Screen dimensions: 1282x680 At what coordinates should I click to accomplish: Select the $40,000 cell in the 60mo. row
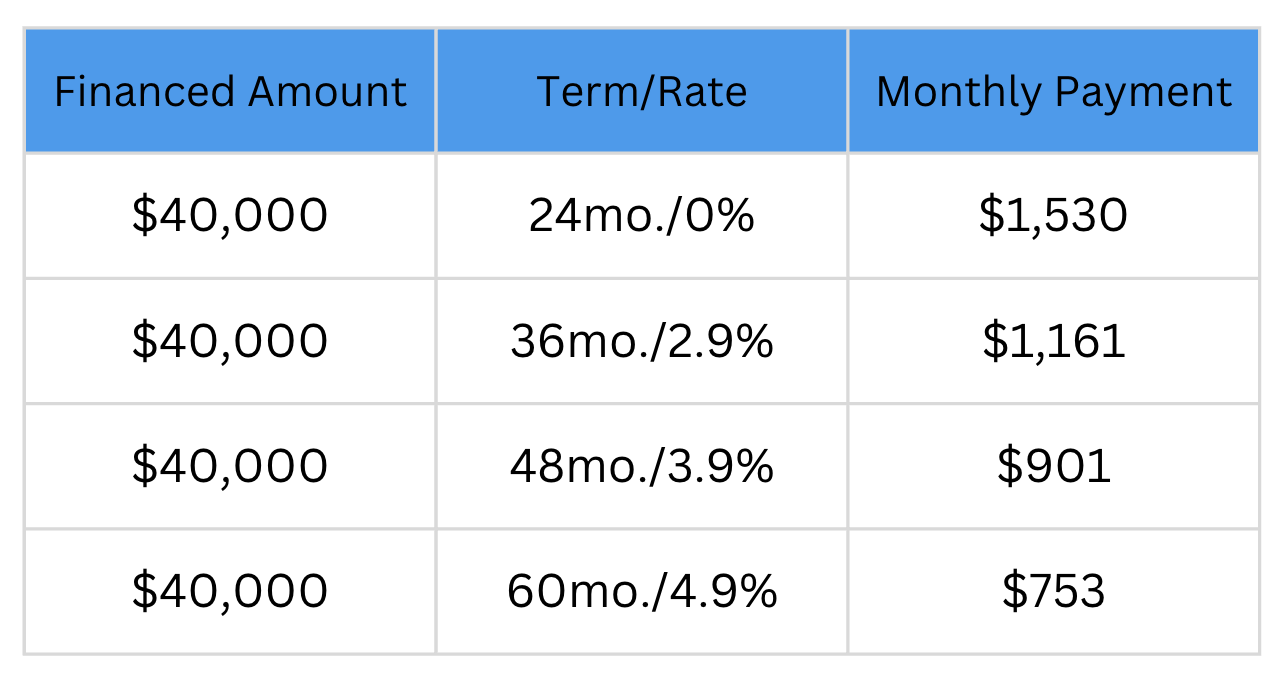tap(230, 591)
